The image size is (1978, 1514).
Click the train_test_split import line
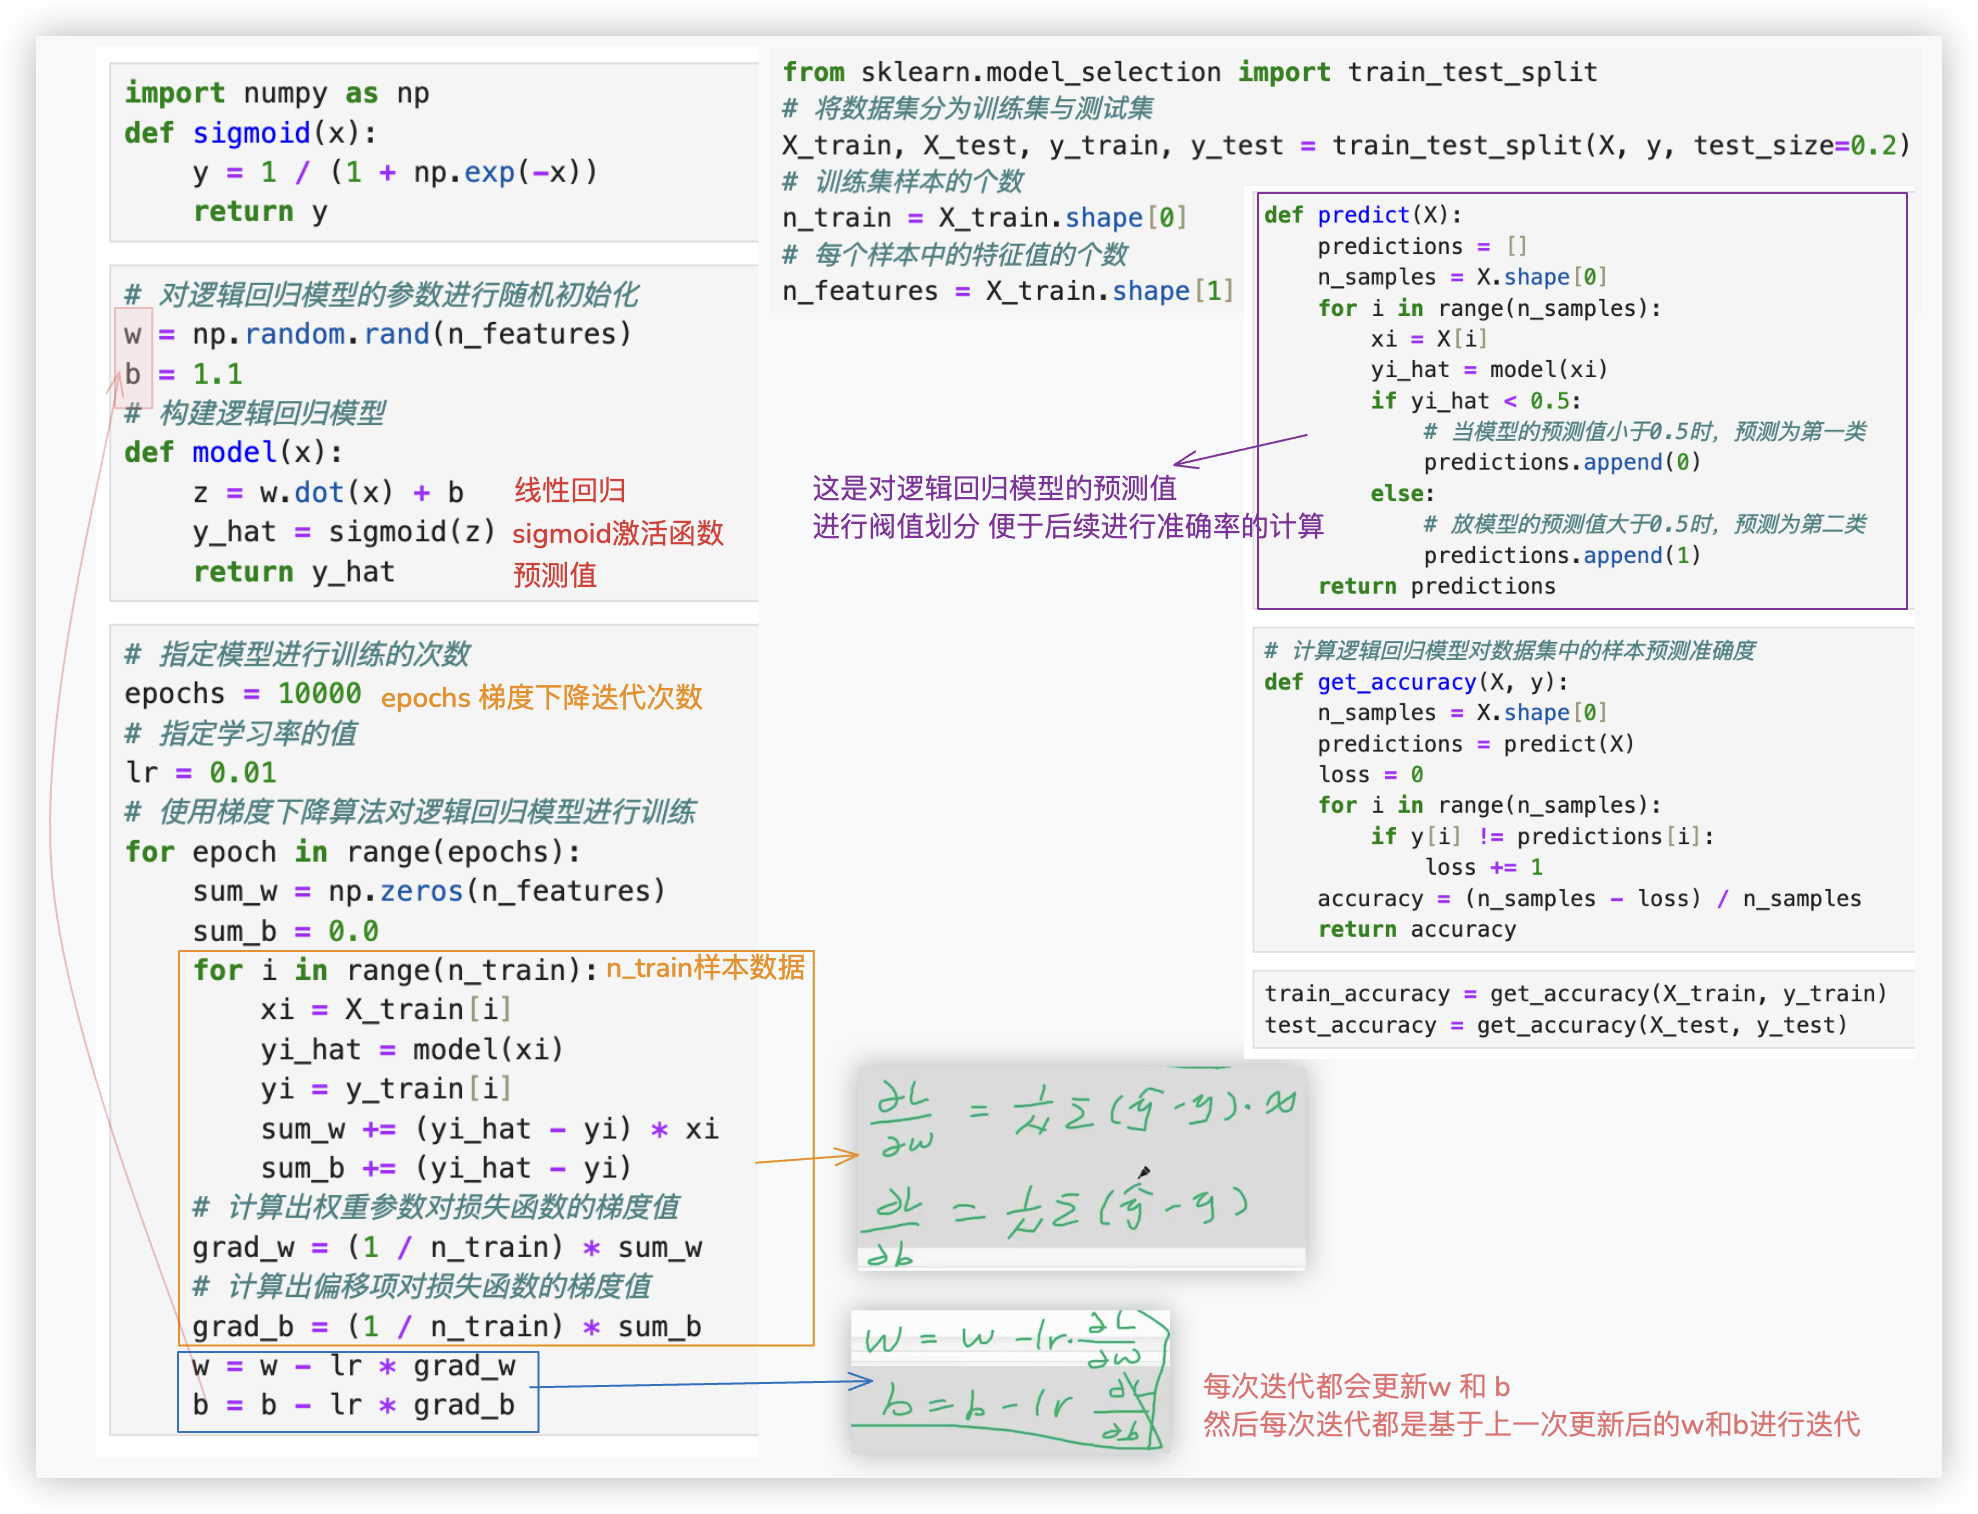pos(1189,72)
